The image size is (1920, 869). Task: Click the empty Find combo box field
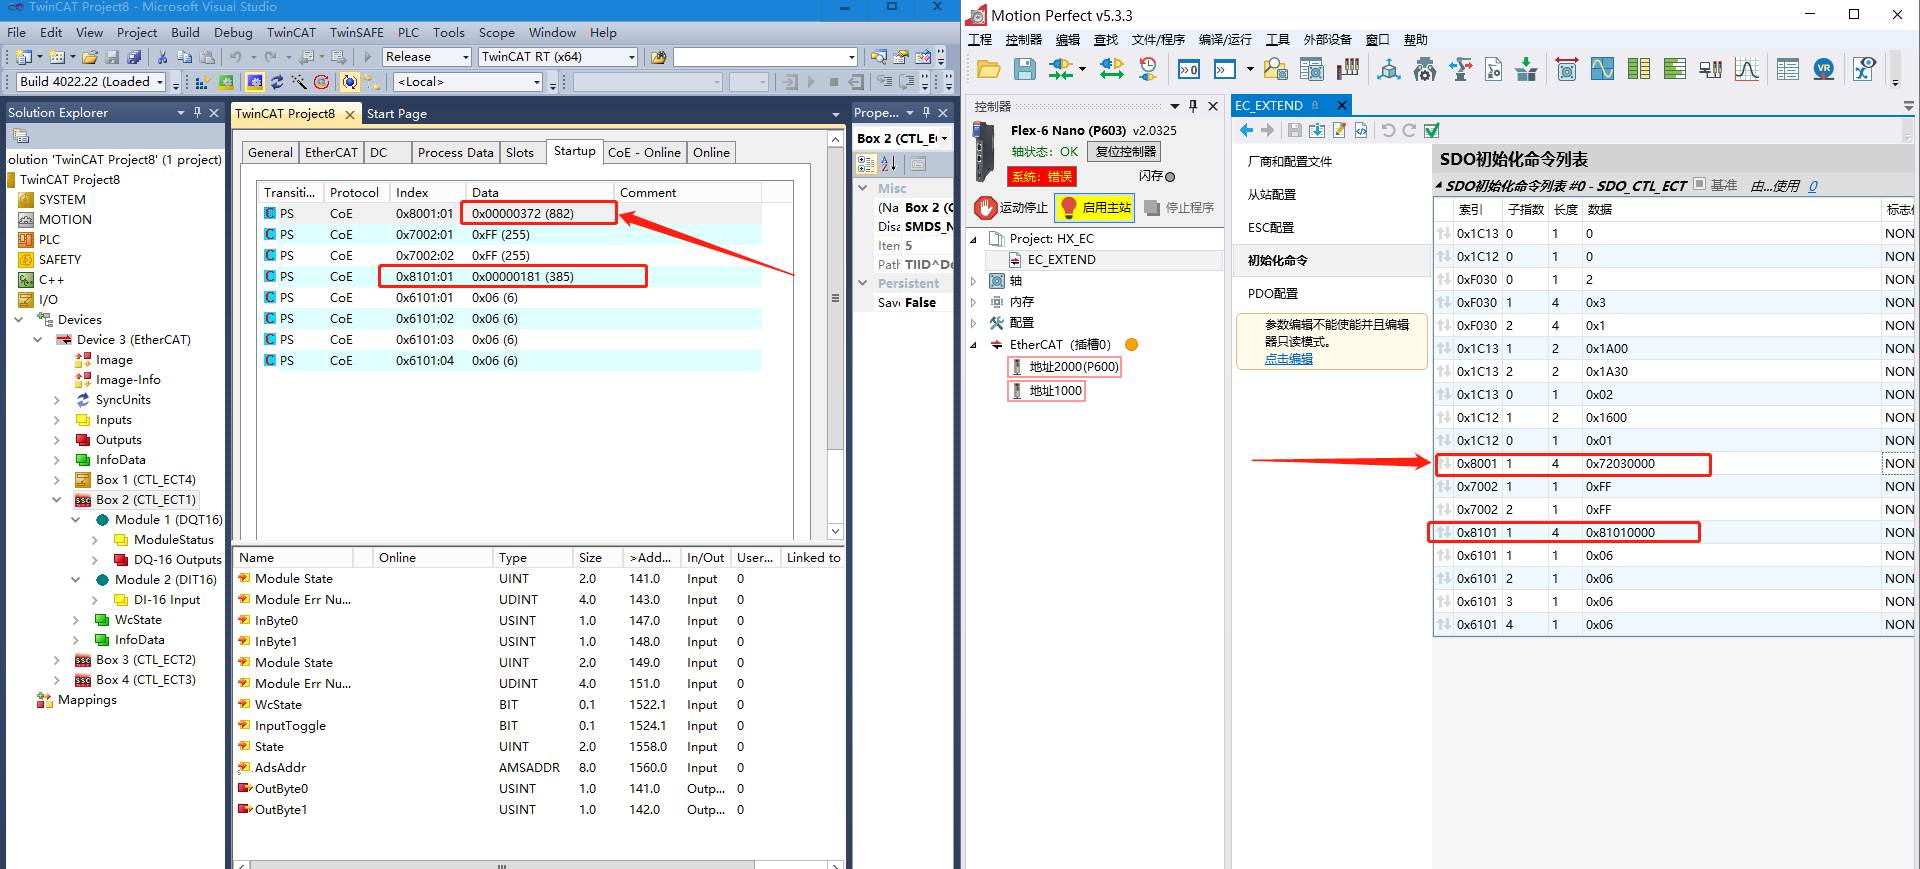(x=765, y=57)
